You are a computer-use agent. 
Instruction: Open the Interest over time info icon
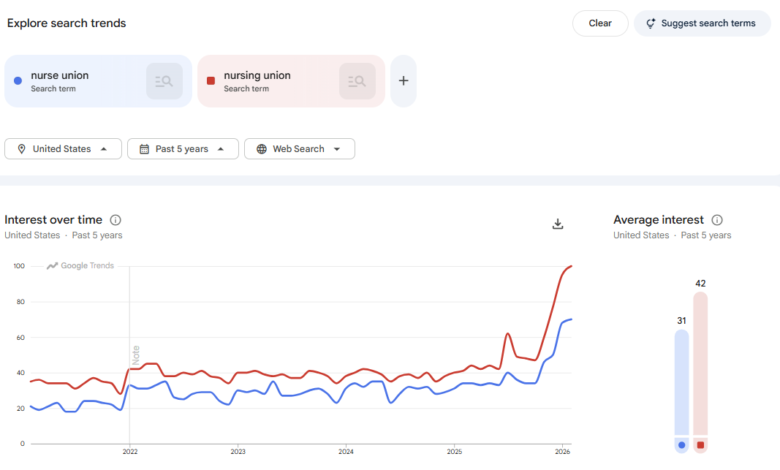(x=116, y=220)
